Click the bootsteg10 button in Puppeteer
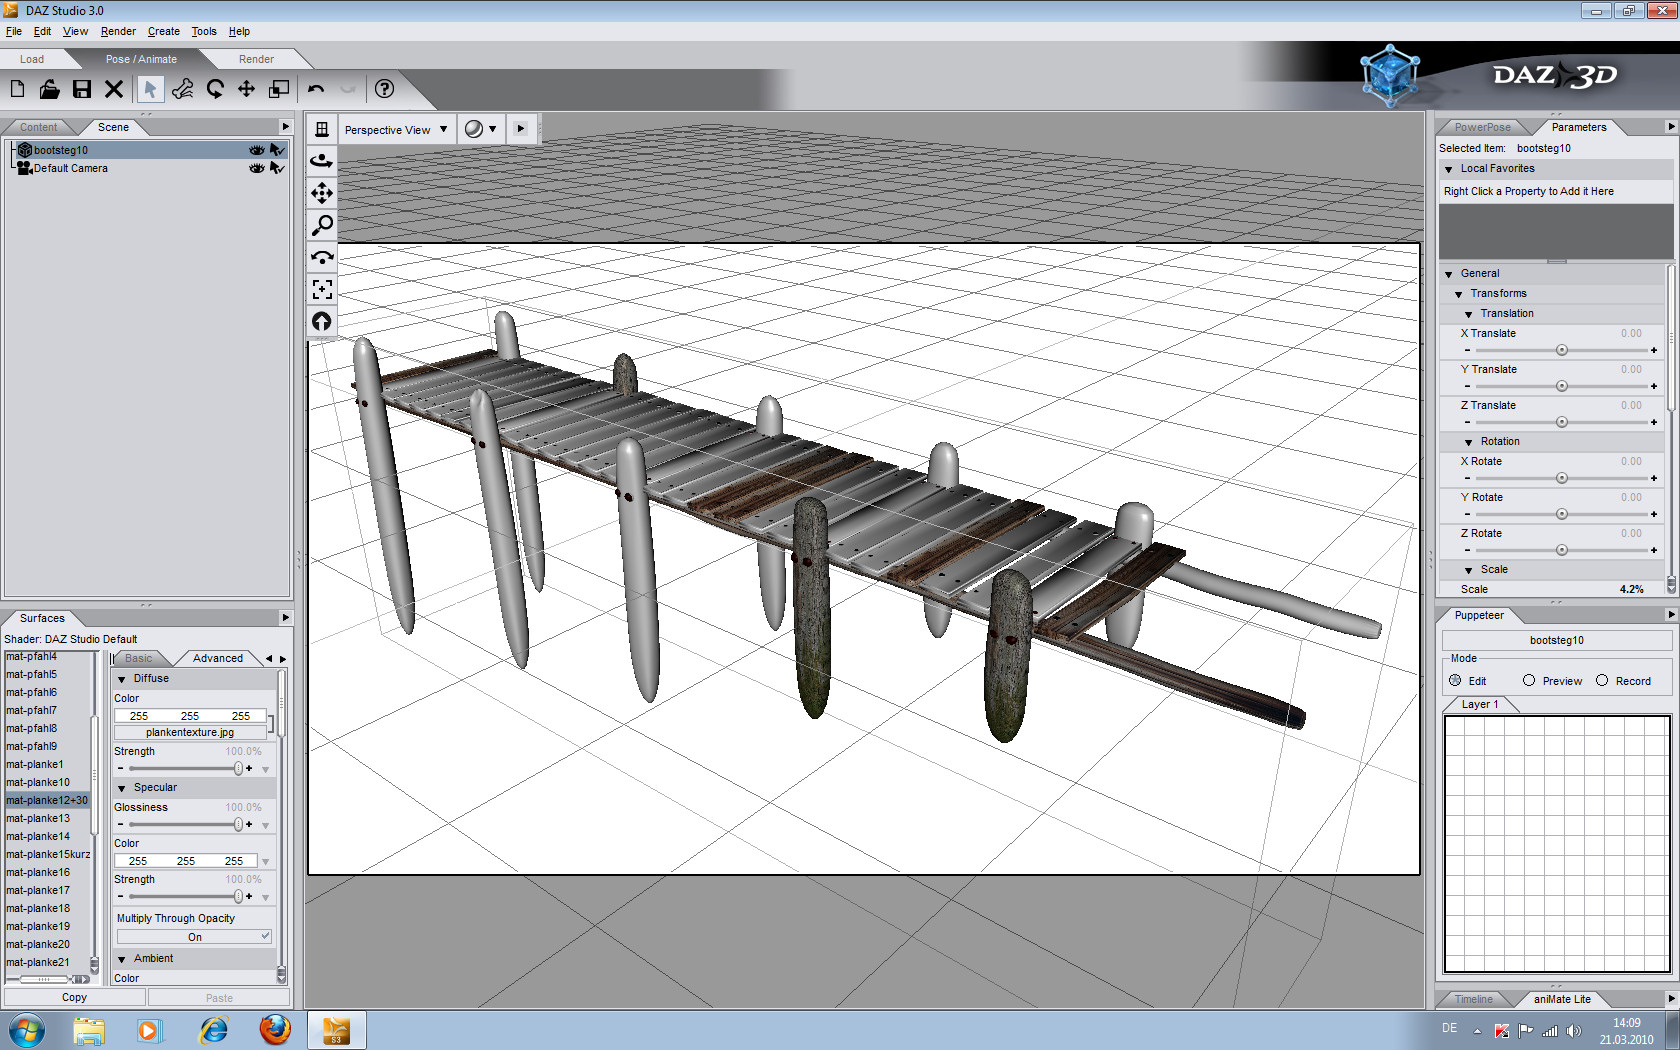 1557,640
